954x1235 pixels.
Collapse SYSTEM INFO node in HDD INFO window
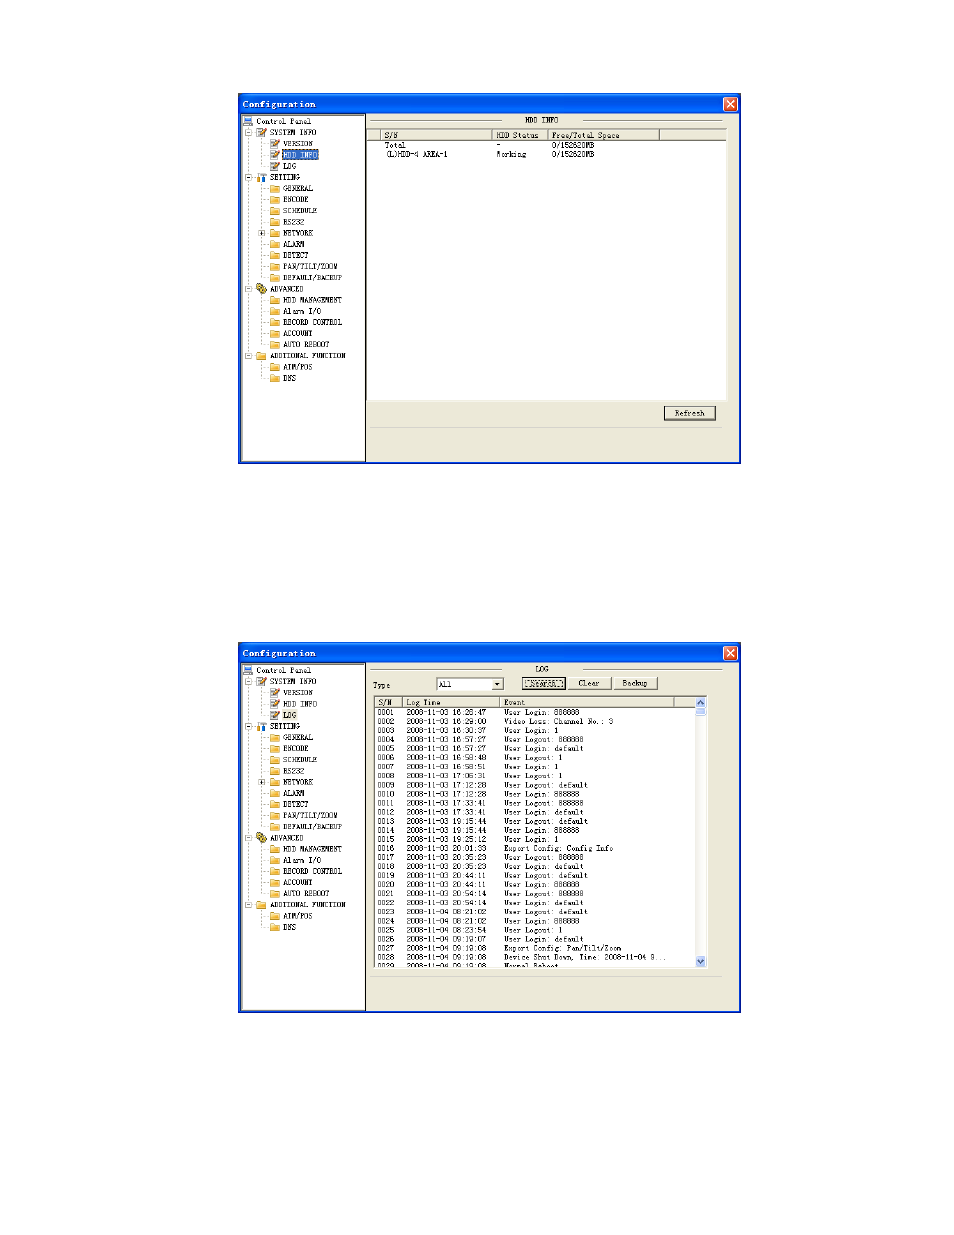248,132
